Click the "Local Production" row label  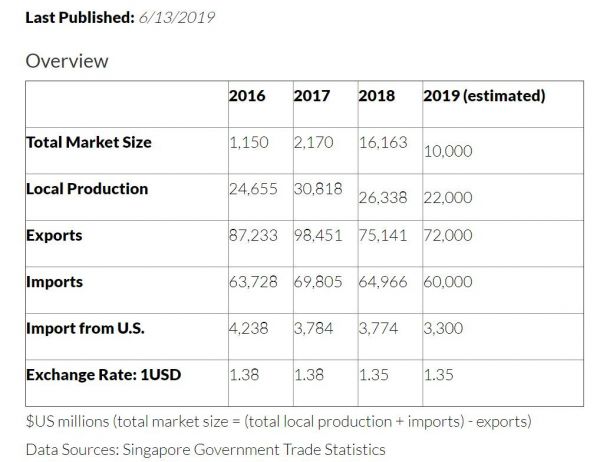tap(87, 188)
